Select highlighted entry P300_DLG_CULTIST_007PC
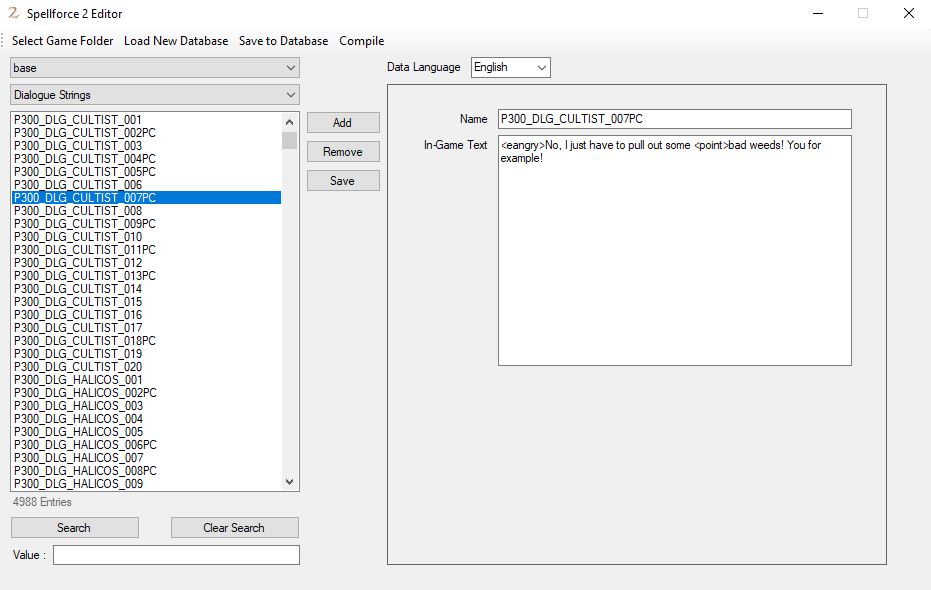This screenshot has width=931, height=590. pos(146,198)
